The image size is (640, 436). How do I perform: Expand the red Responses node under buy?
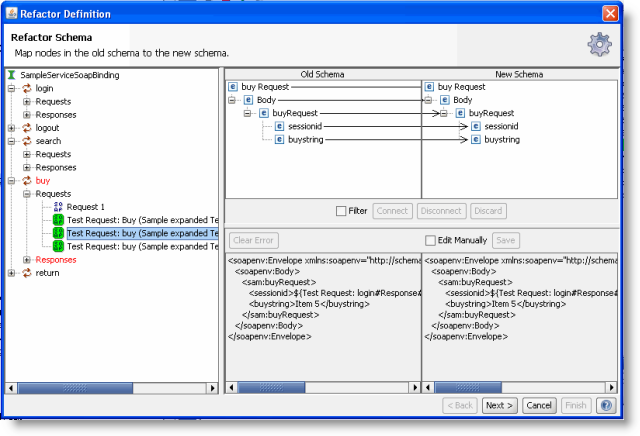point(27,260)
